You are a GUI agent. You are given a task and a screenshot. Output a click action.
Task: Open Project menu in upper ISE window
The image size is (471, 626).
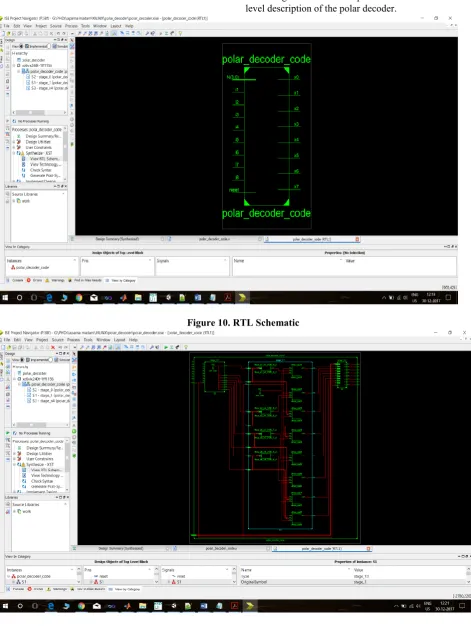[x=41, y=26]
